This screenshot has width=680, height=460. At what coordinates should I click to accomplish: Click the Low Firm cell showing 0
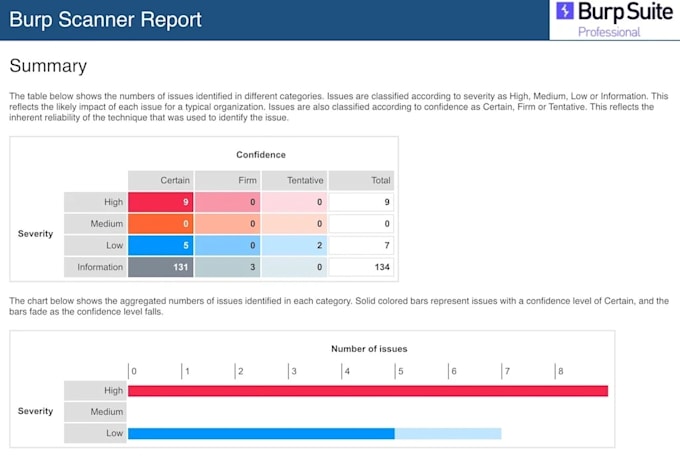tap(228, 245)
